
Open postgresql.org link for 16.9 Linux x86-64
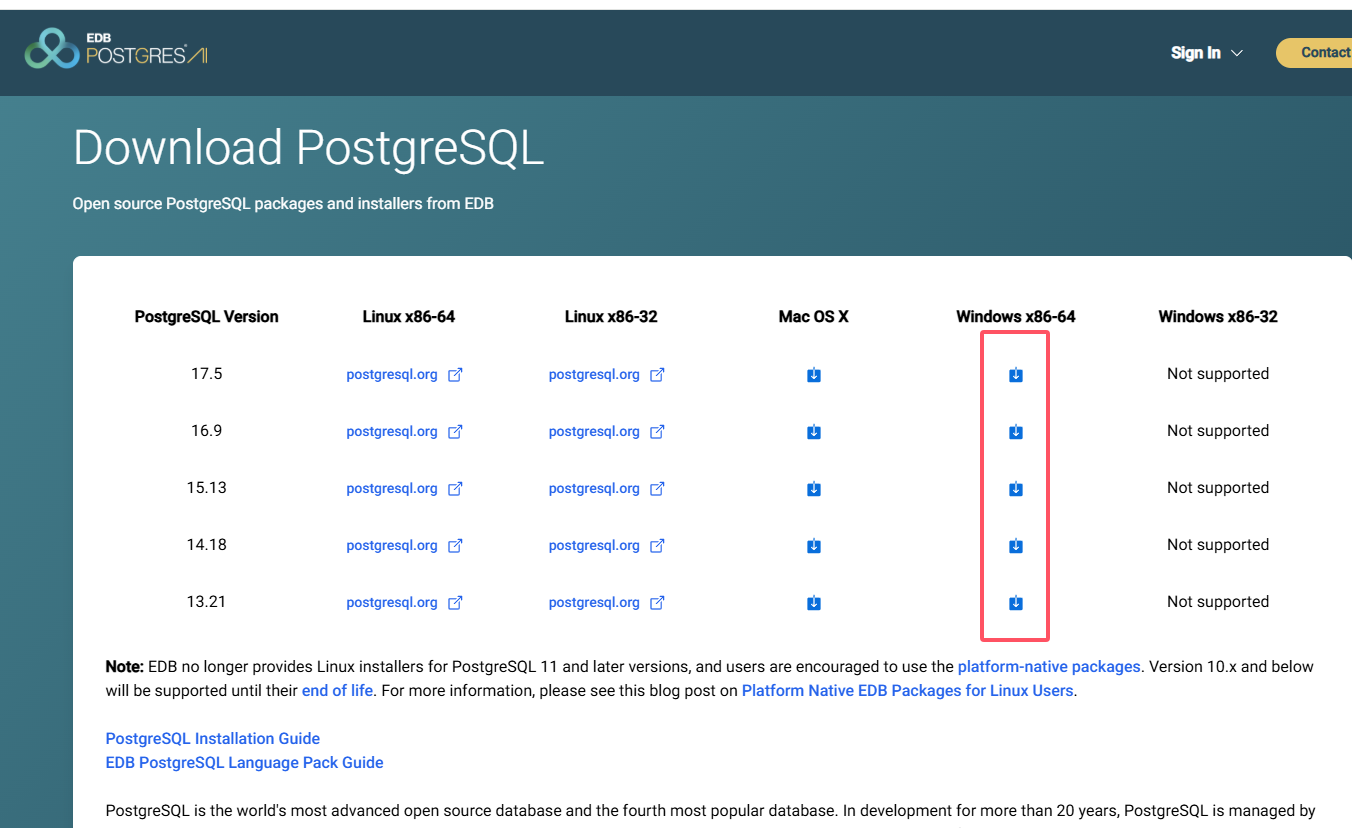point(392,432)
